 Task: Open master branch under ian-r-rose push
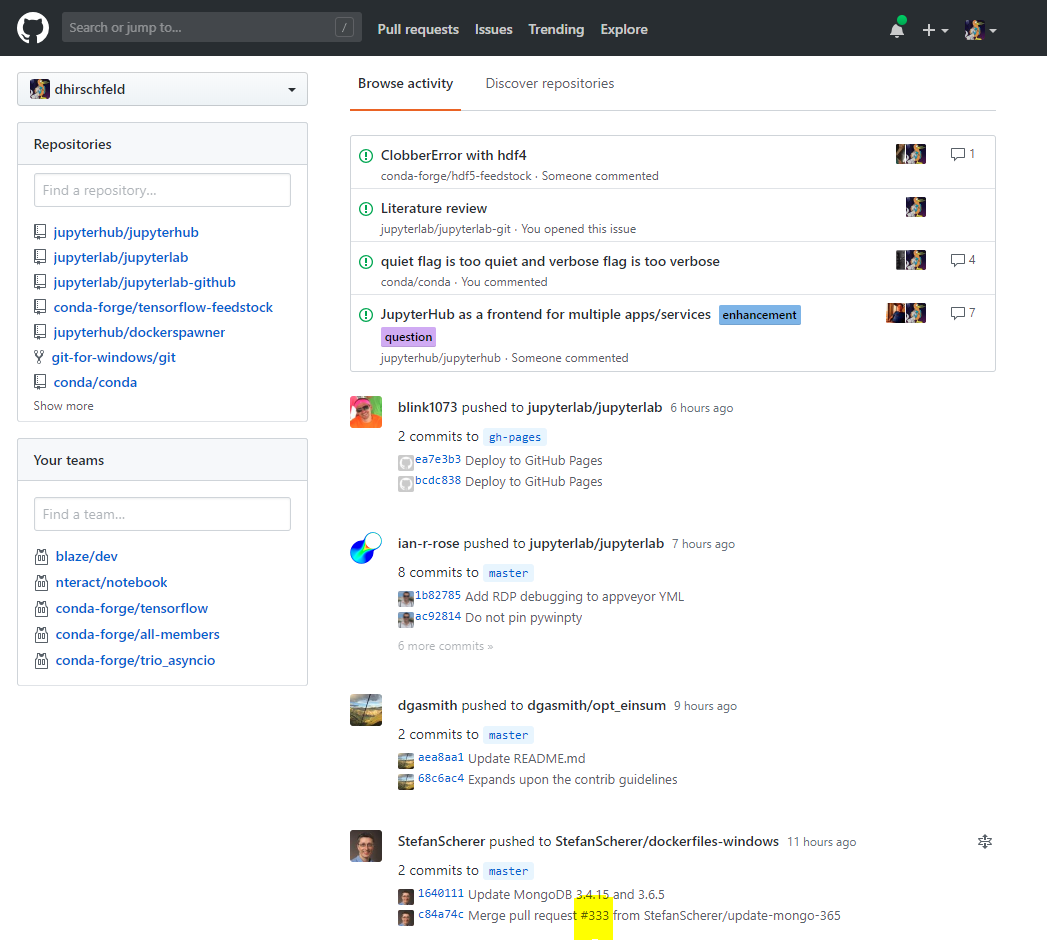[x=508, y=573]
